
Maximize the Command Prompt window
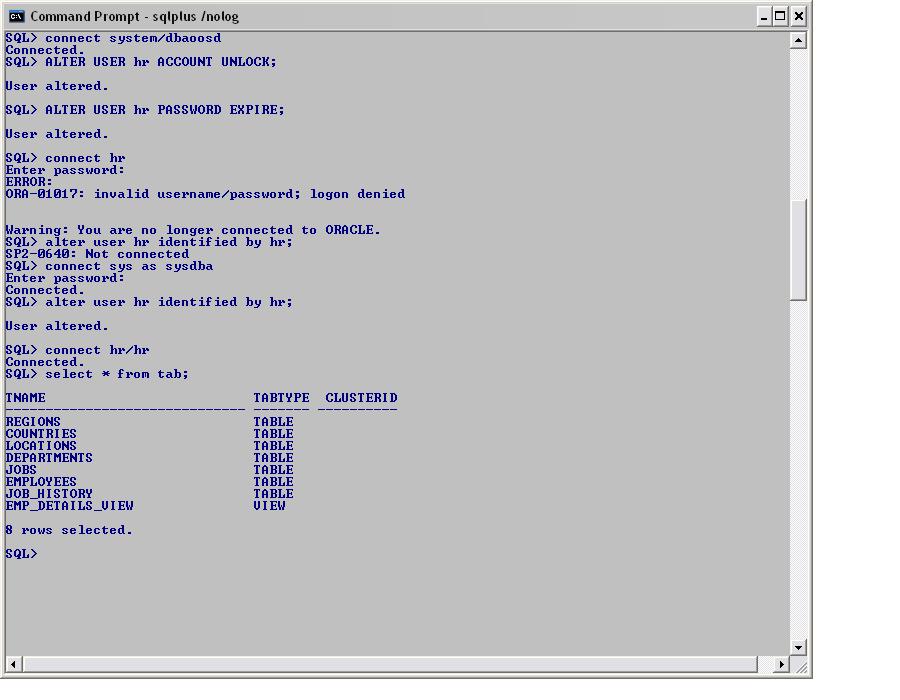781,16
